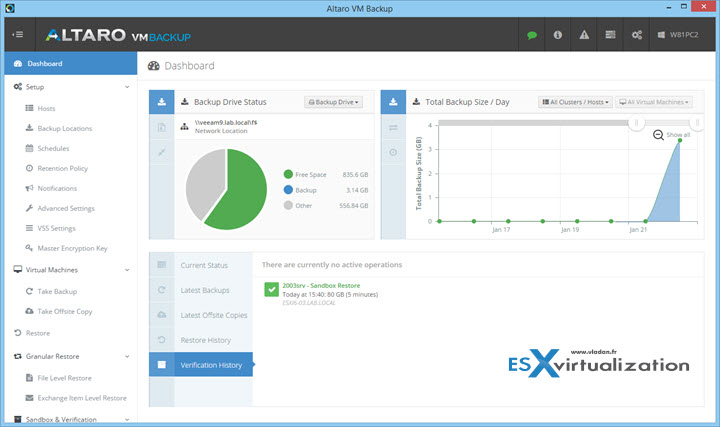Viewport: 720px width, 427px height.
Task: Click the Exchange Item envelope icon
Action: point(29,398)
